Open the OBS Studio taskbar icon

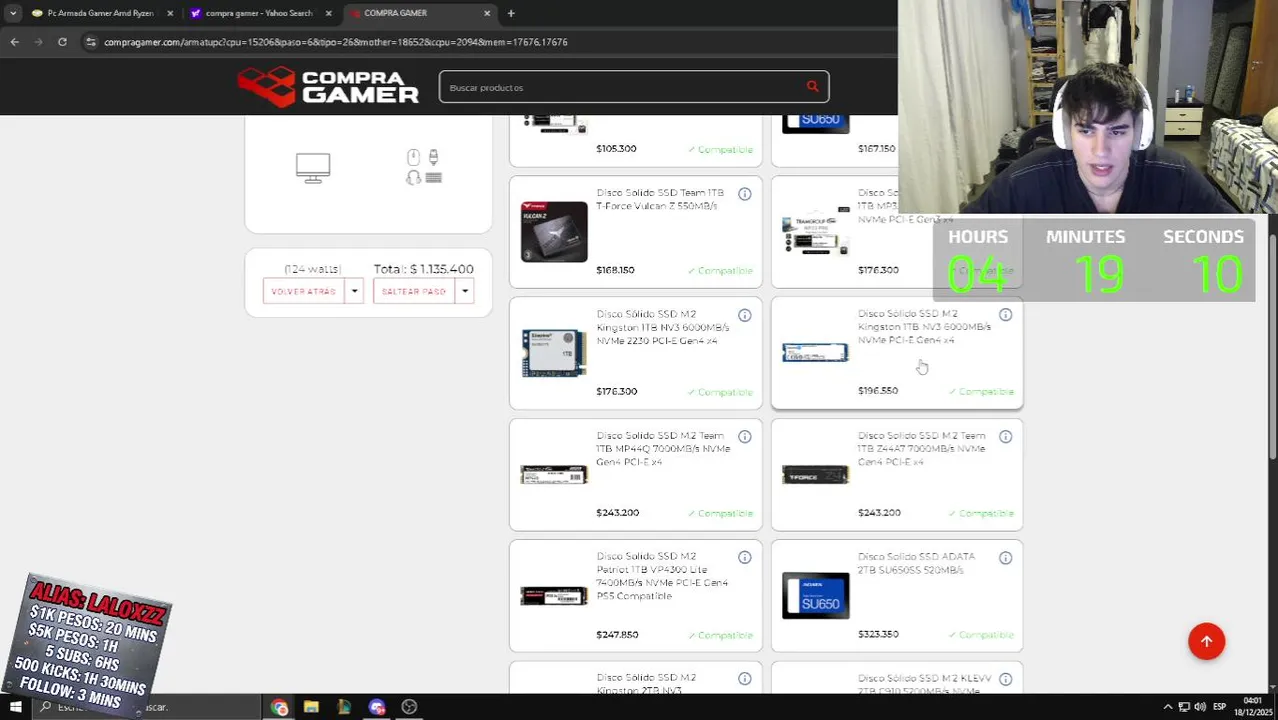(409, 707)
